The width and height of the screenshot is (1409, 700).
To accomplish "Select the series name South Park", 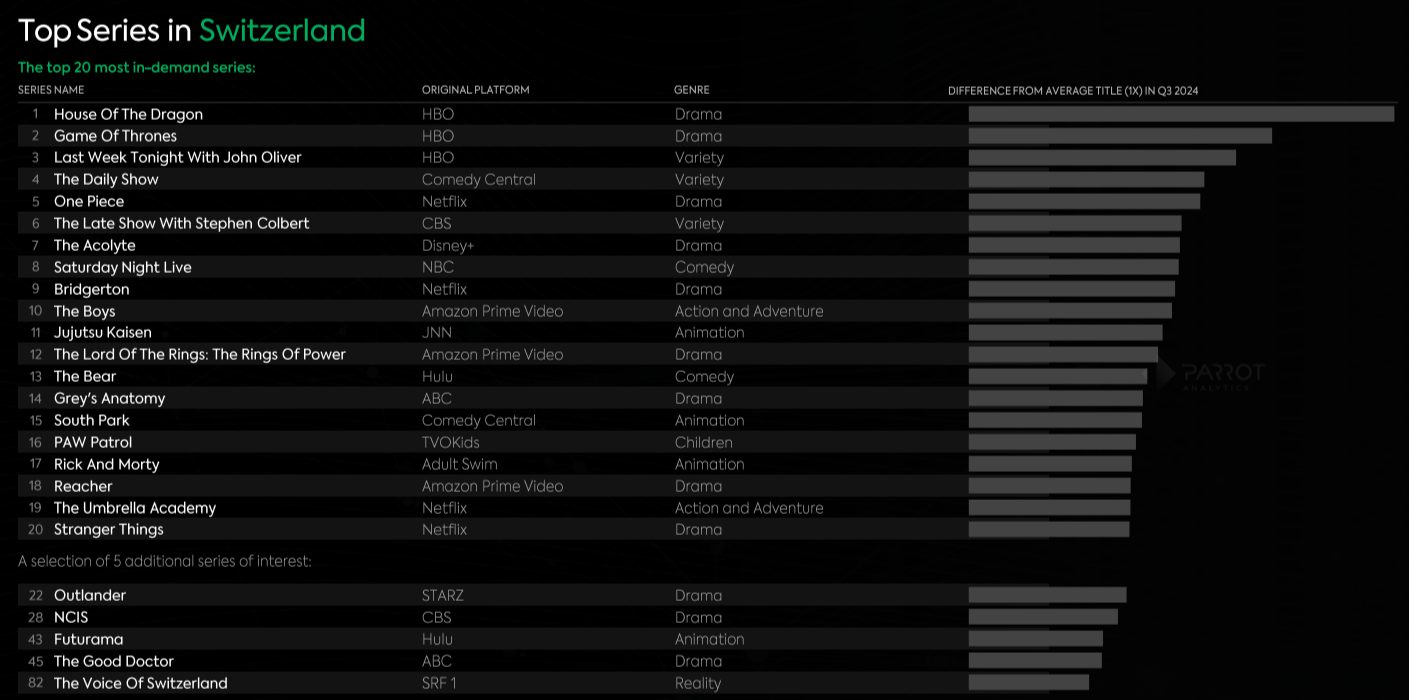I will pyautogui.click(x=92, y=420).
